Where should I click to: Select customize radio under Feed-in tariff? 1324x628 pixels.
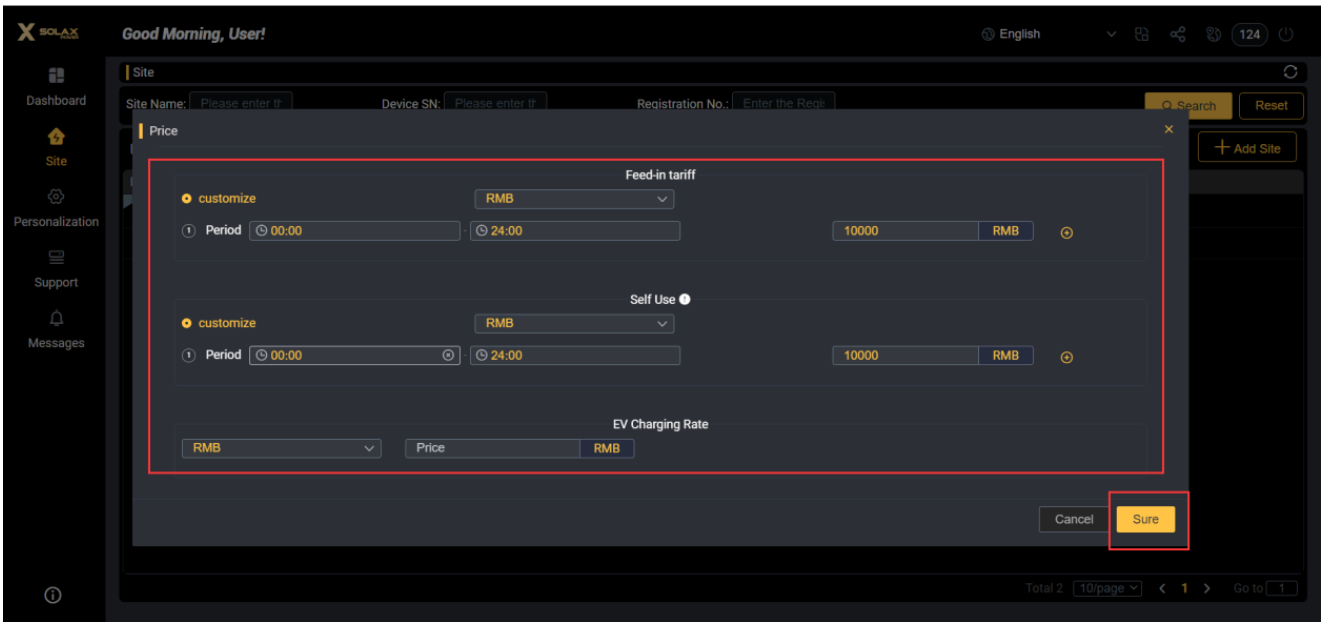coord(187,199)
